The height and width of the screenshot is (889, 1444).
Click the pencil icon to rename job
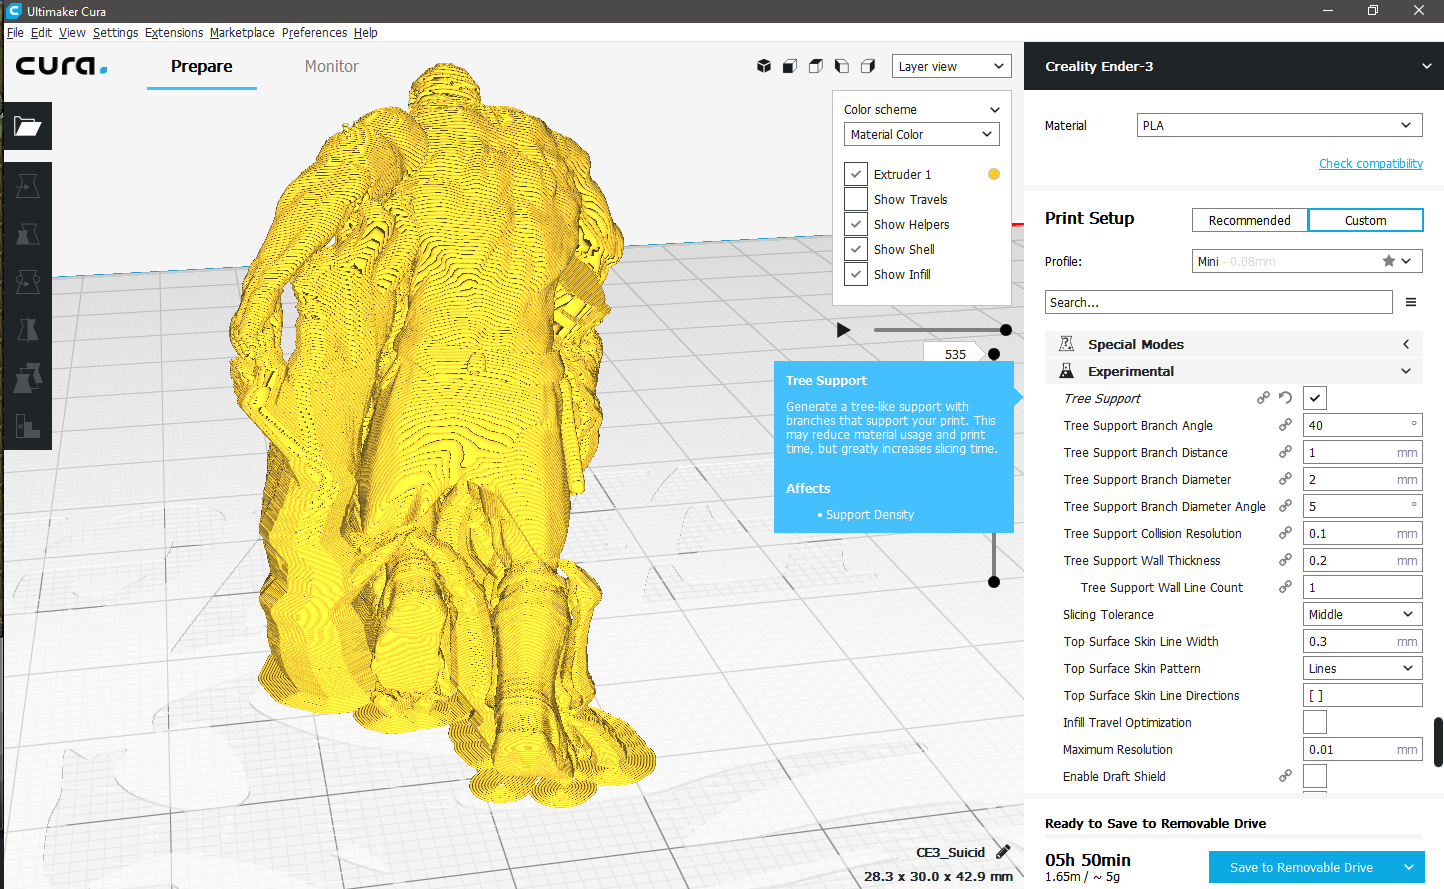(1003, 852)
